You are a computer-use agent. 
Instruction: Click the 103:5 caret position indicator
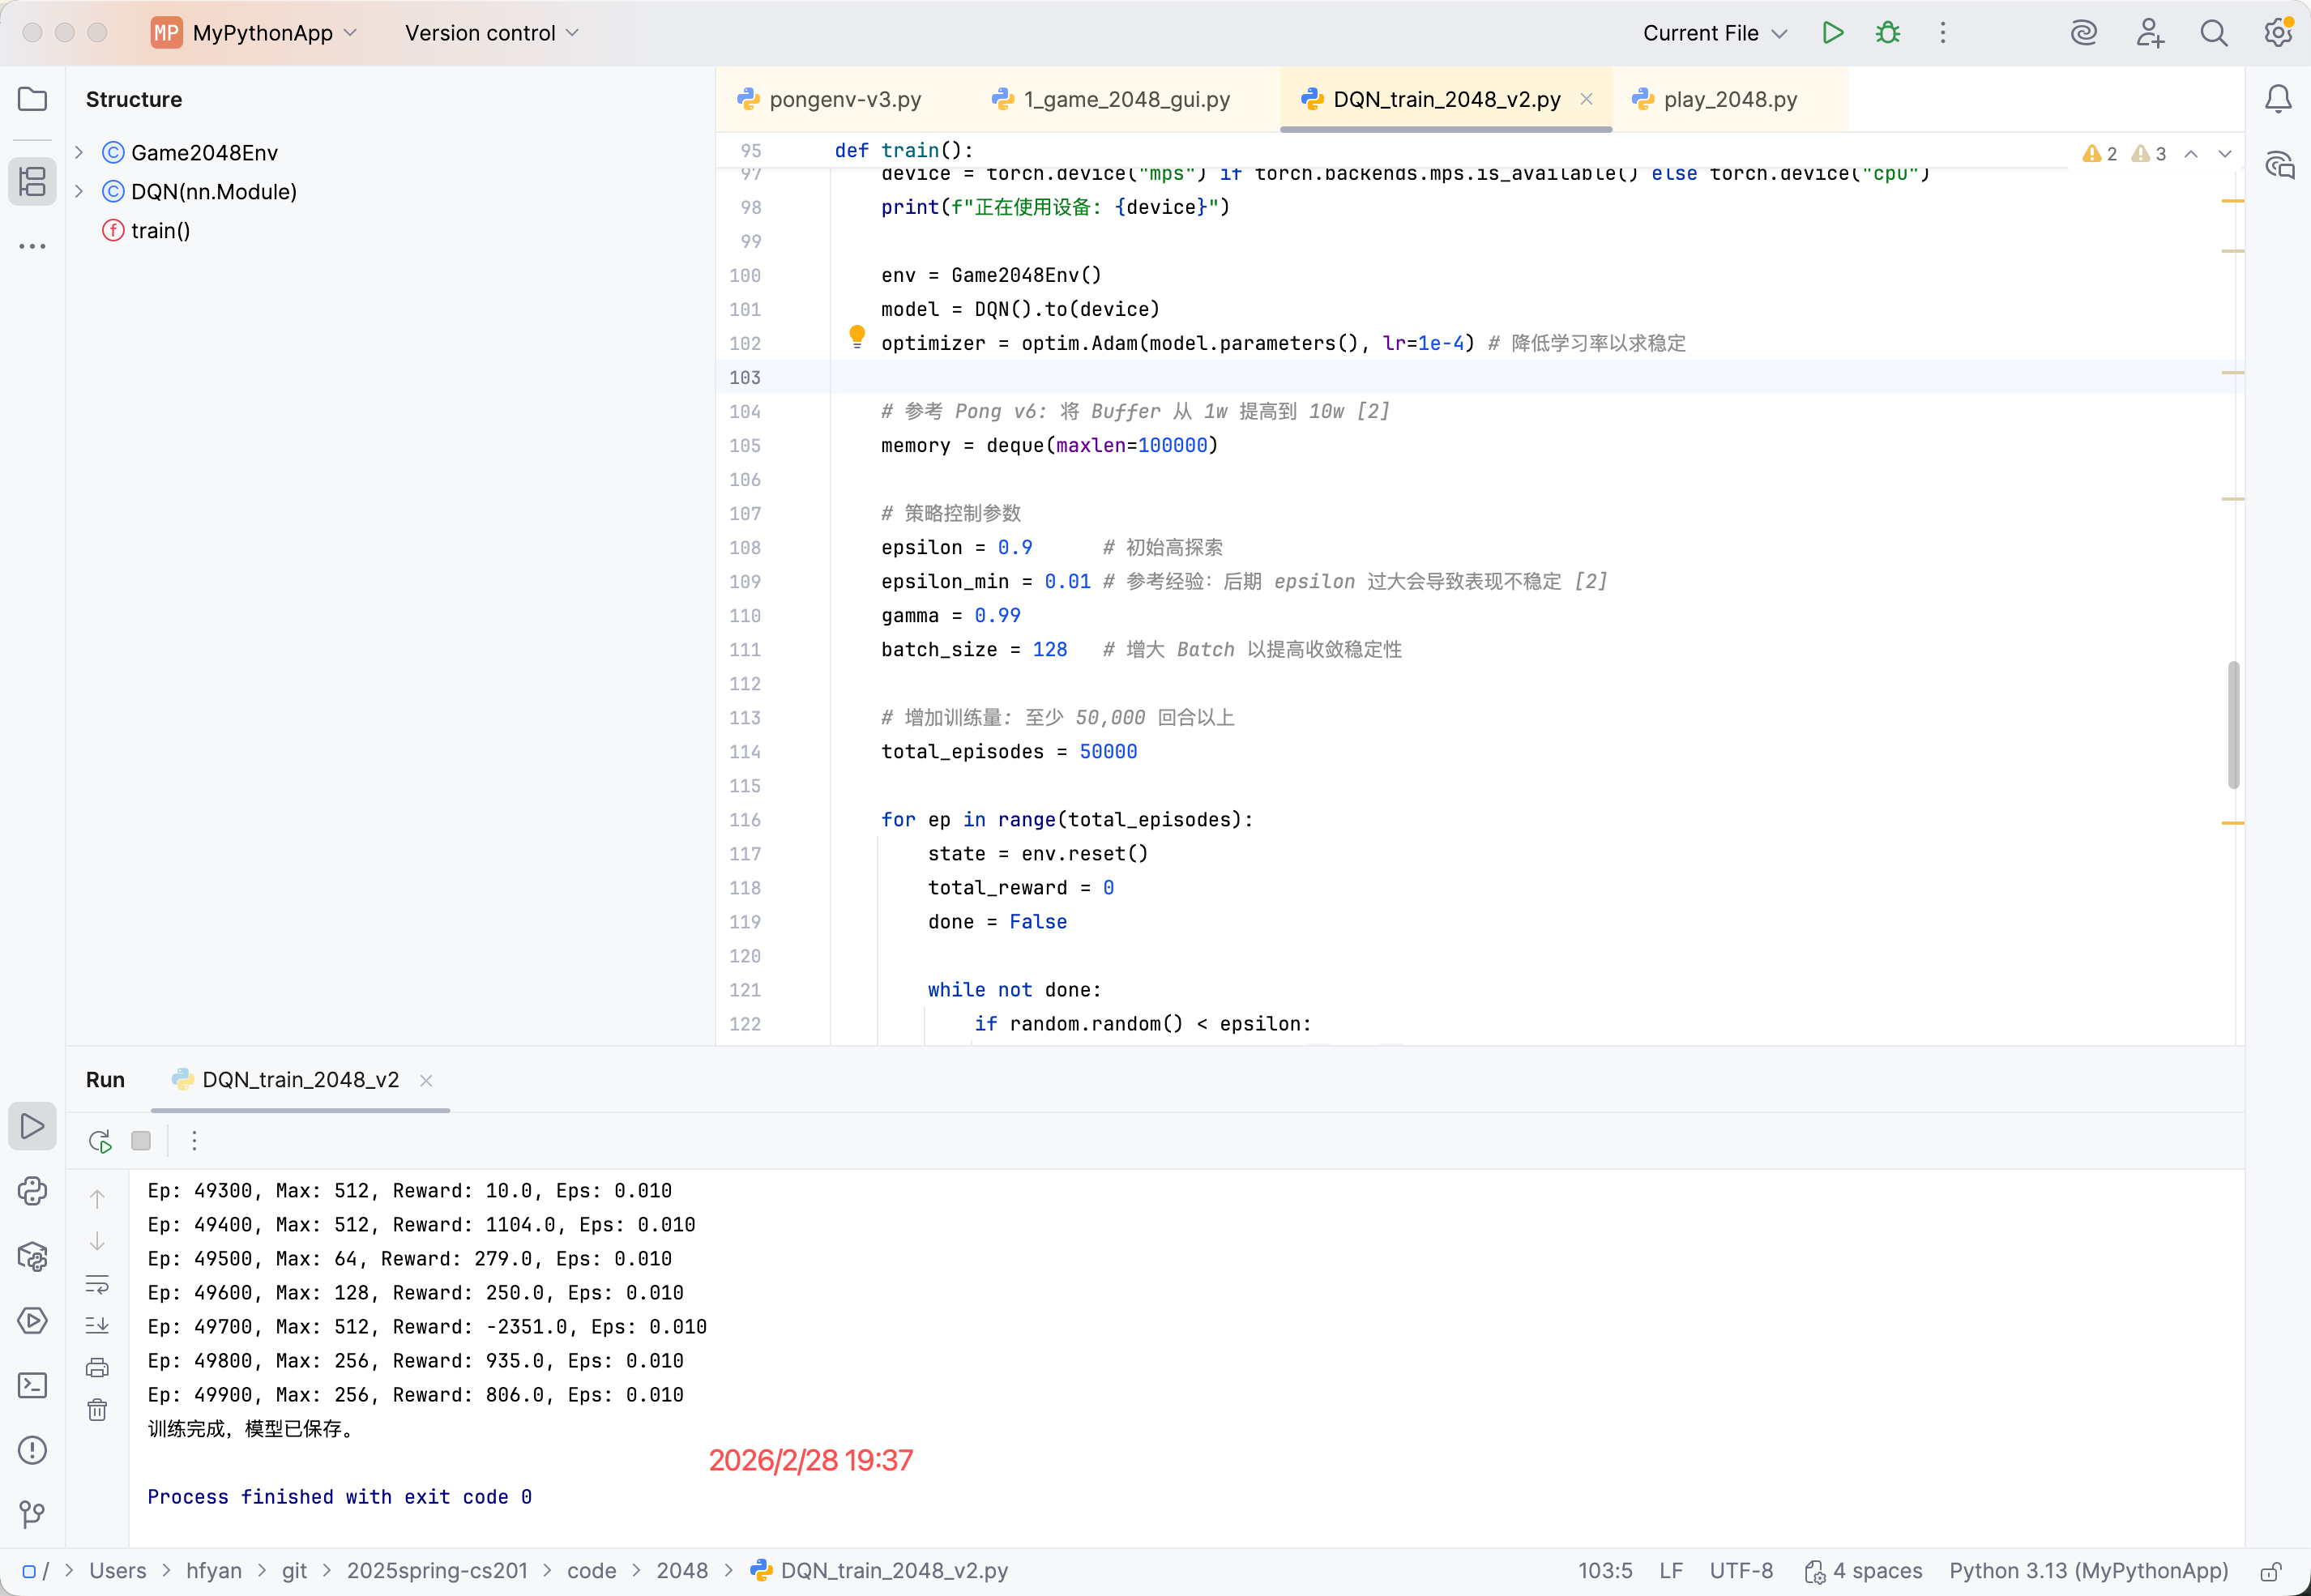[x=1605, y=1571]
